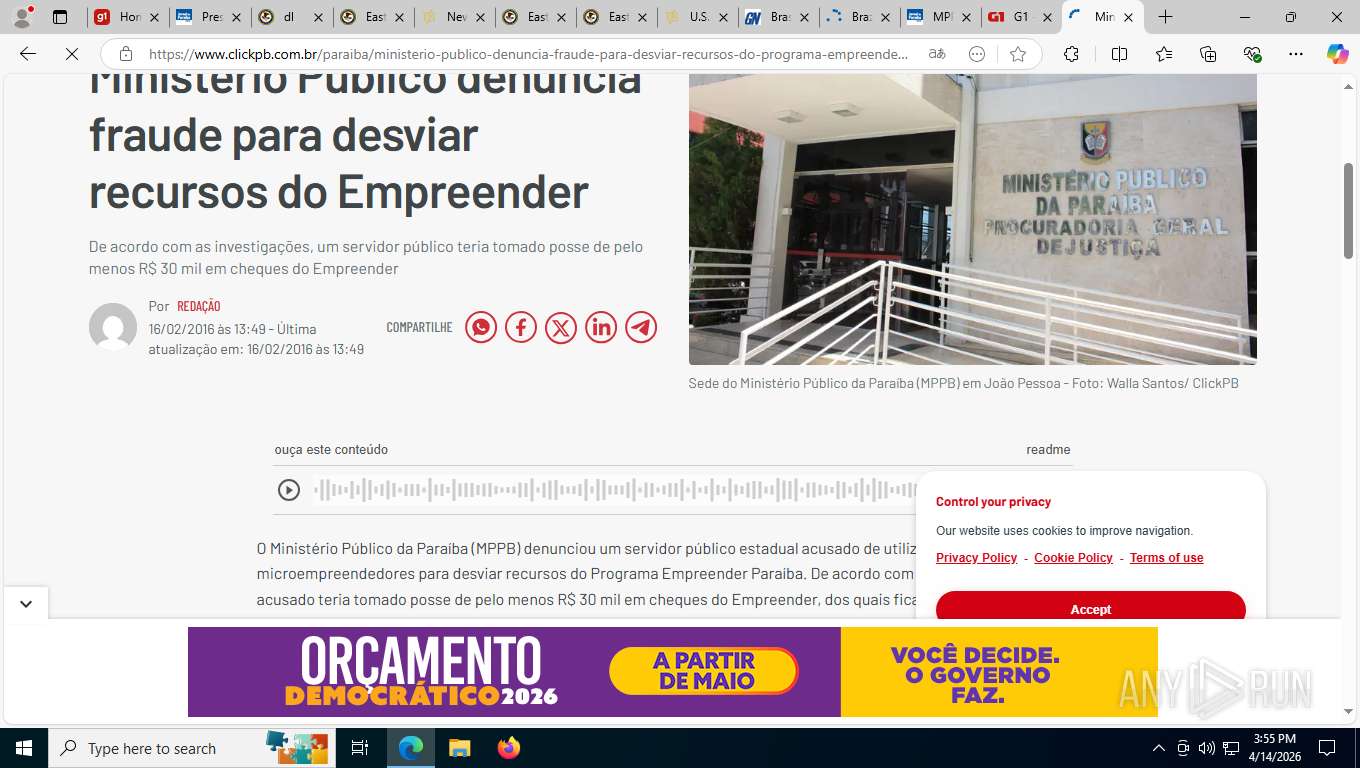Open Browser essentials heart icon
Viewport: 1360px width, 768px height.
[x=1252, y=54]
